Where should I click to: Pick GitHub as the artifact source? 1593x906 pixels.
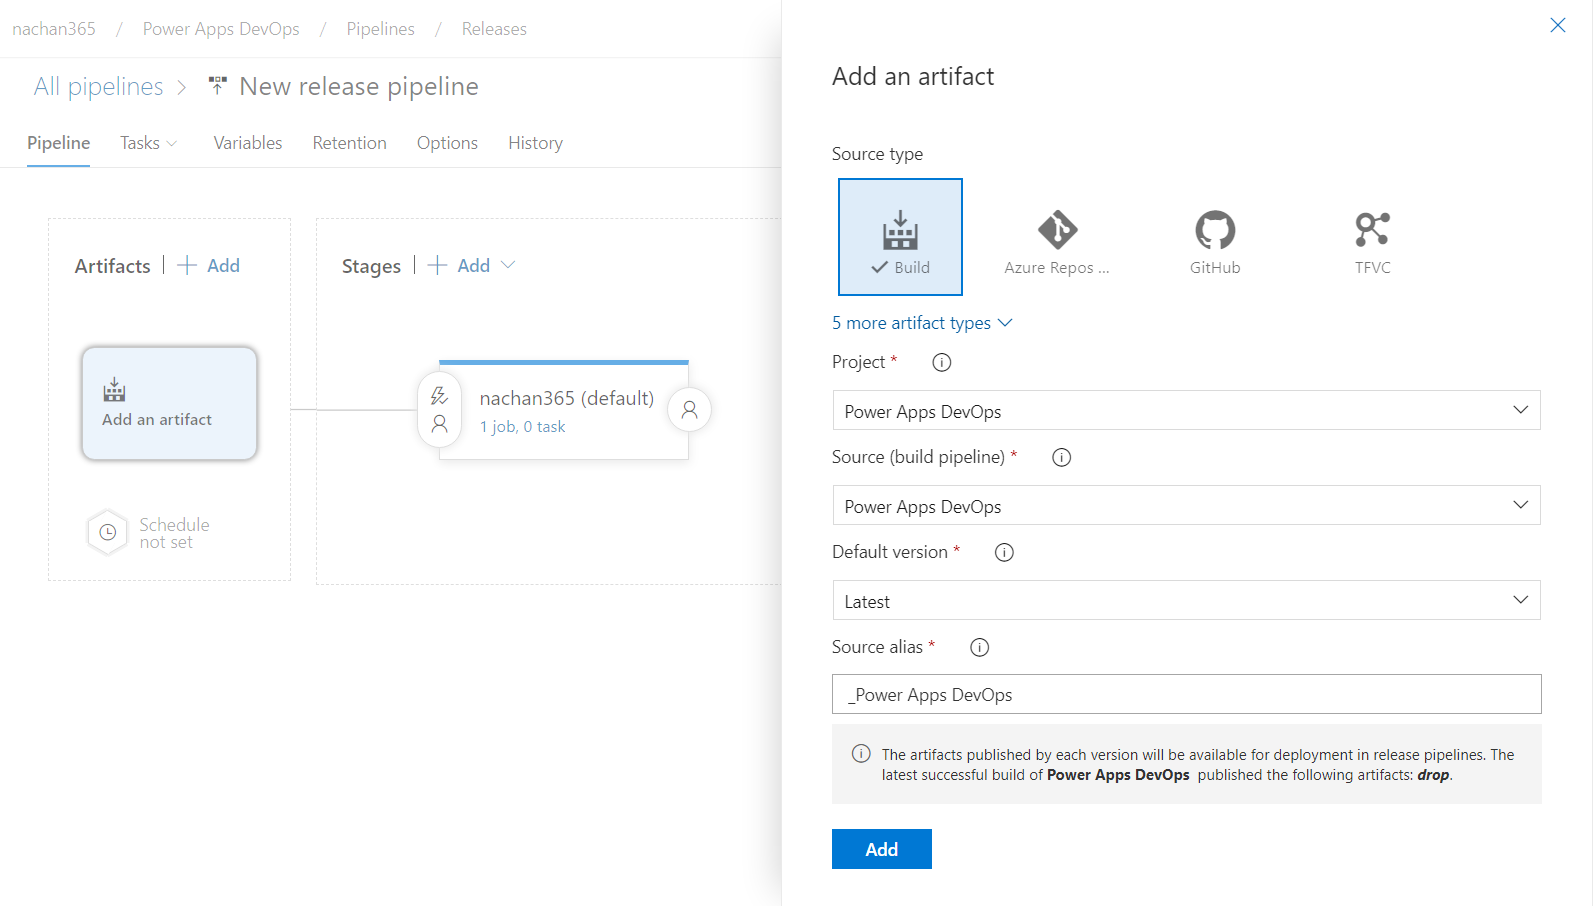[1215, 241]
